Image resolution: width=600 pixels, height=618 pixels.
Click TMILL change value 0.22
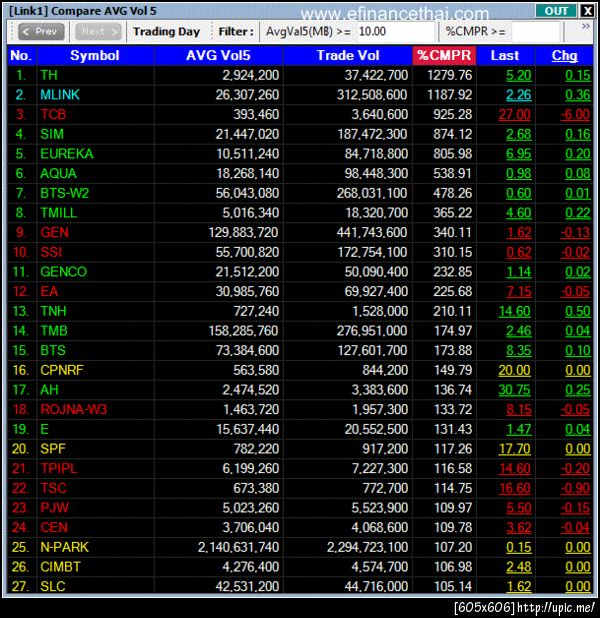pyautogui.click(x=578, y=213)
